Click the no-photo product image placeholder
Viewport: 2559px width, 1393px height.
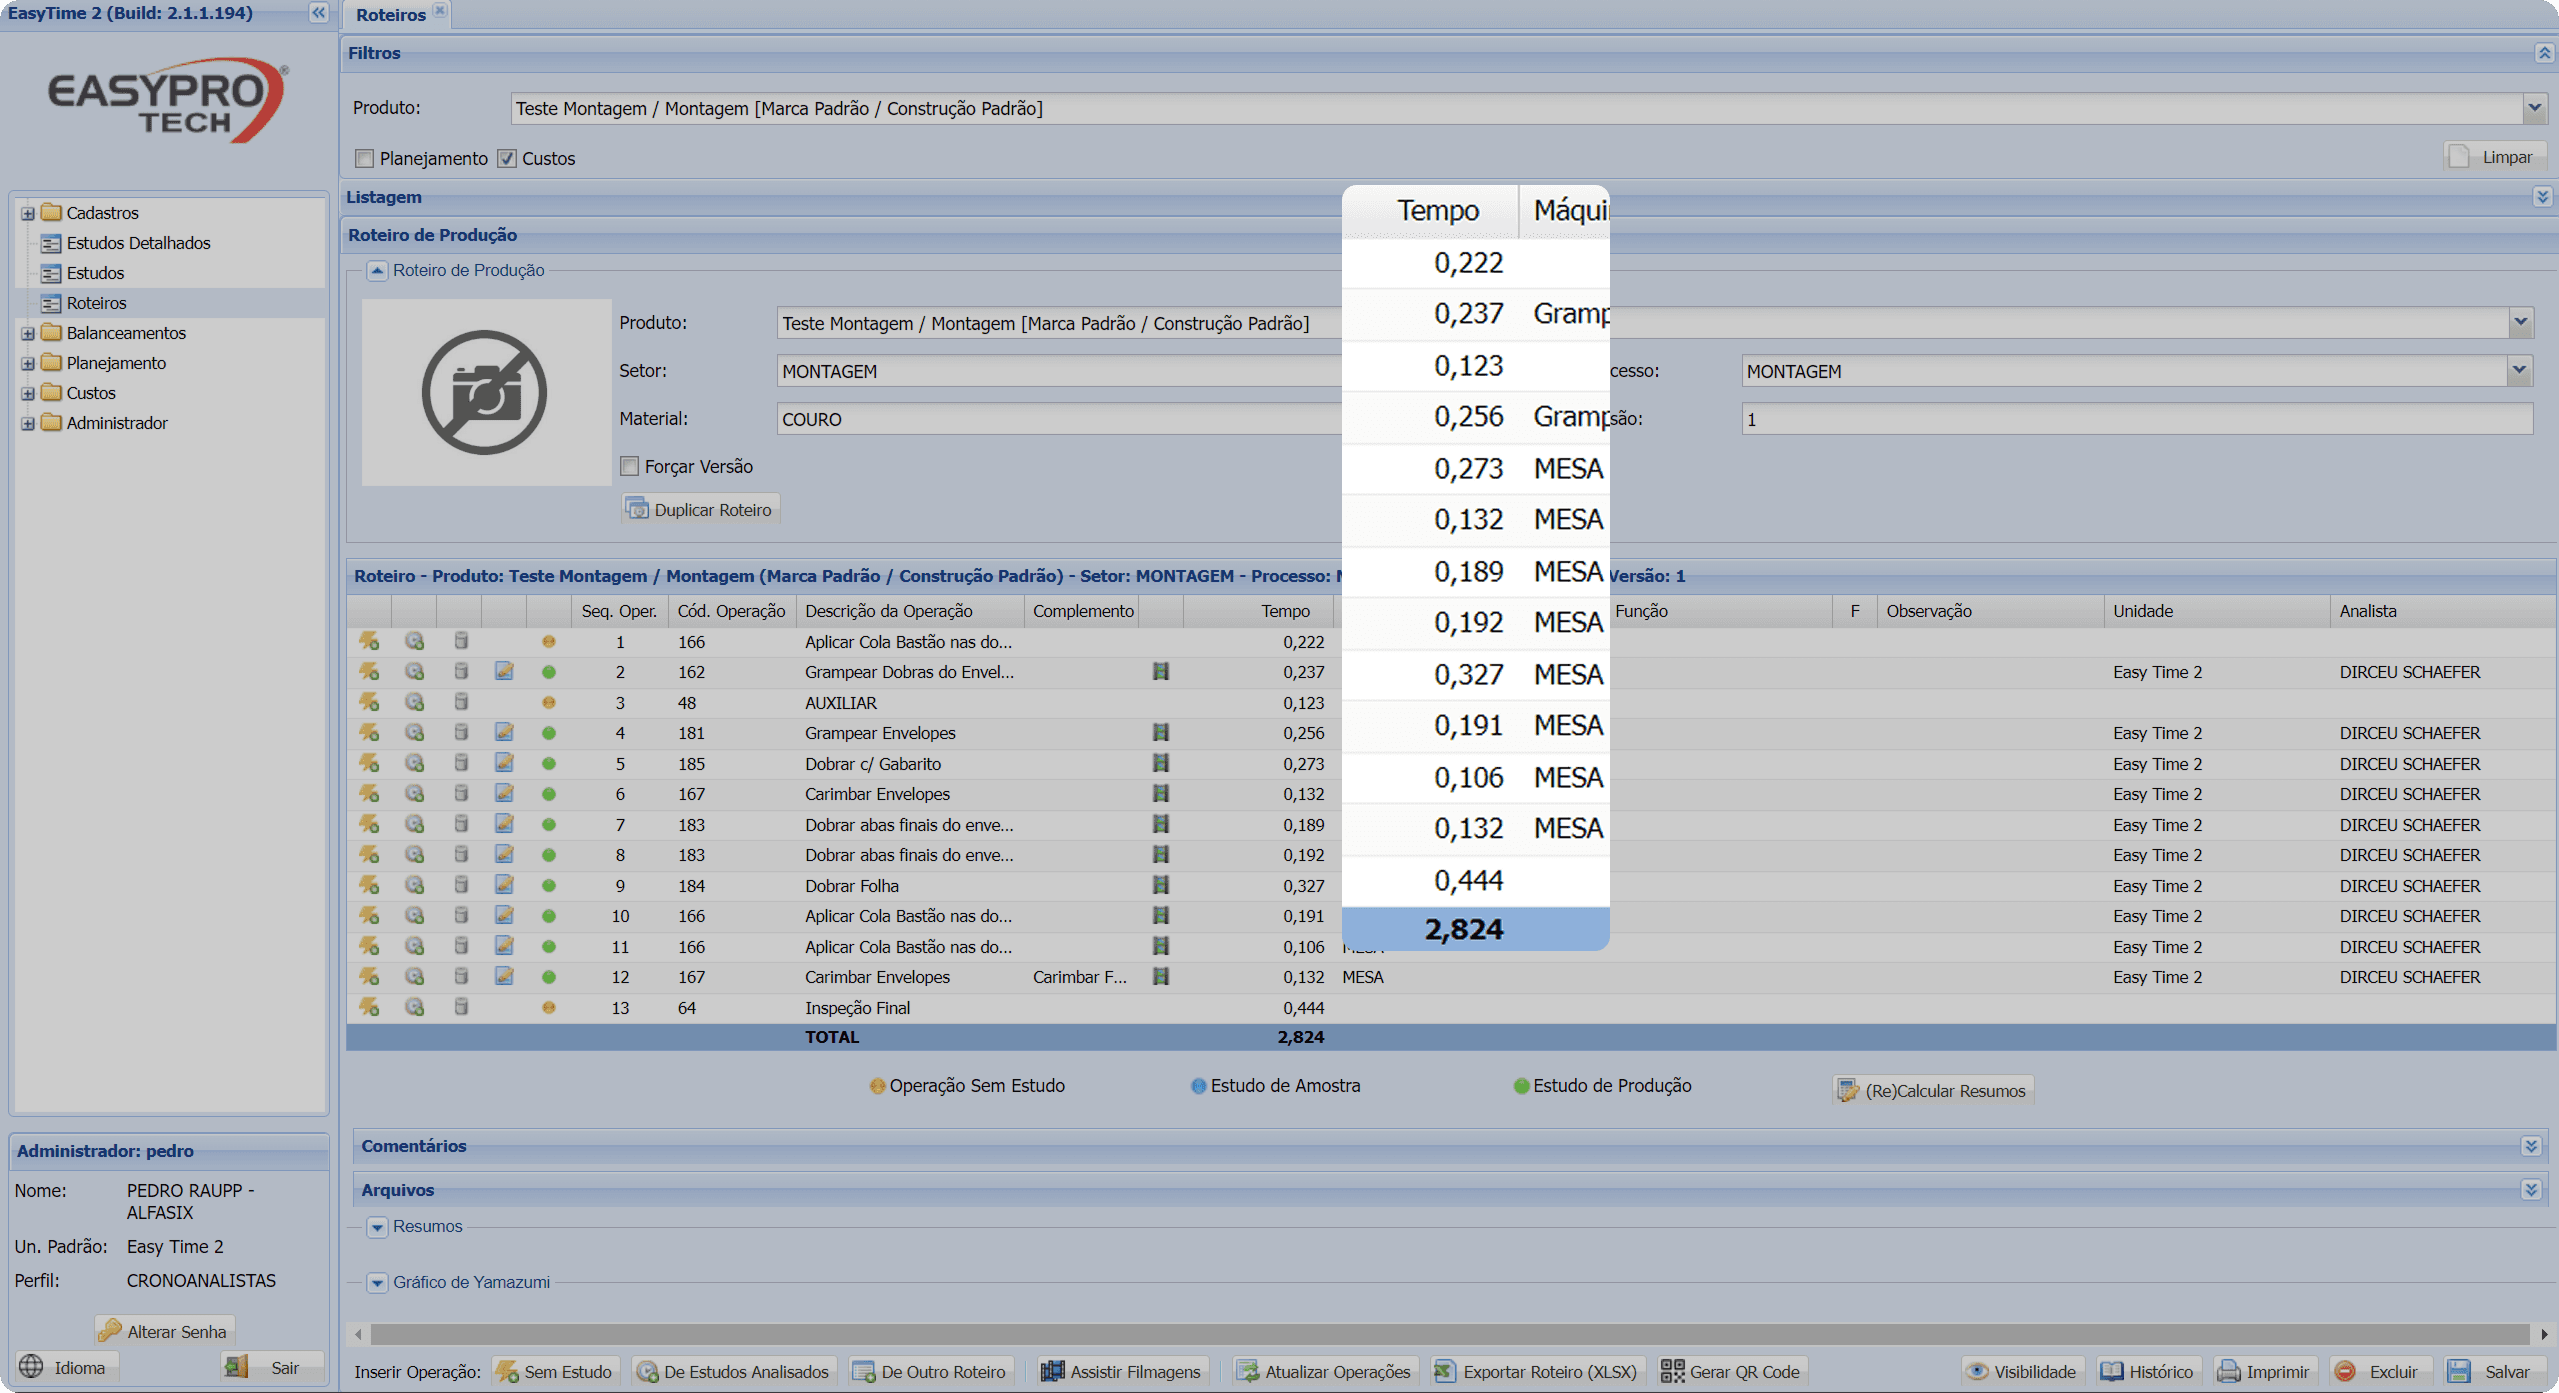coord(486,392)
